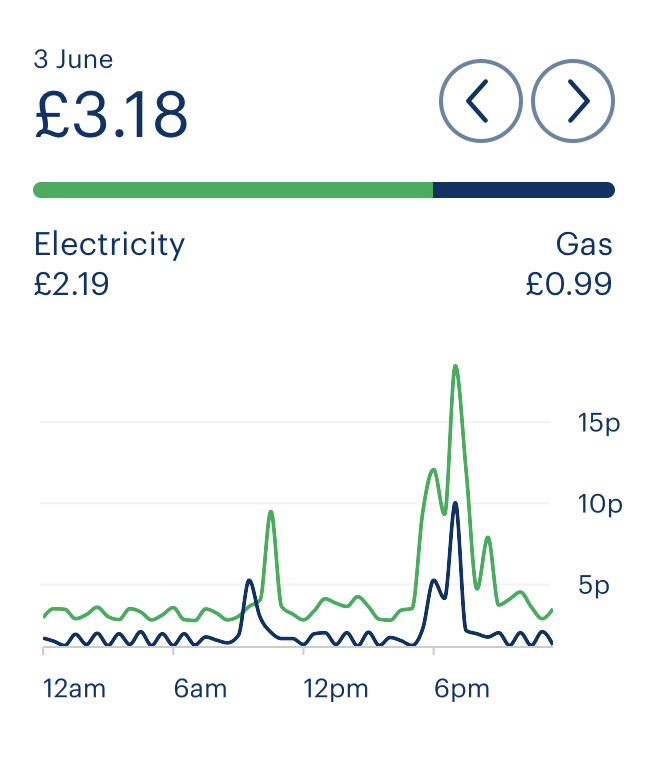Click the navy gas portion of the bar
Image resolution: width=657 pixels, height=764 pixels.
(523, 190)
